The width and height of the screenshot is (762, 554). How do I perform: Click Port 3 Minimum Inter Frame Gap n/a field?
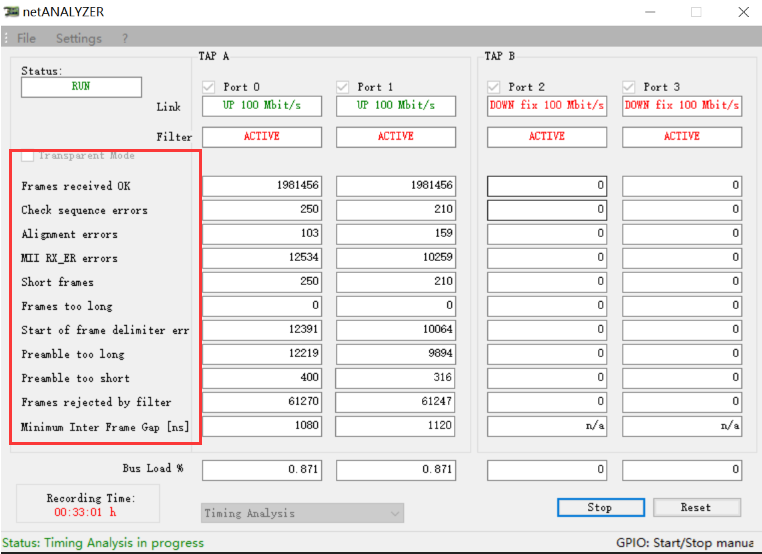(682, 426)
